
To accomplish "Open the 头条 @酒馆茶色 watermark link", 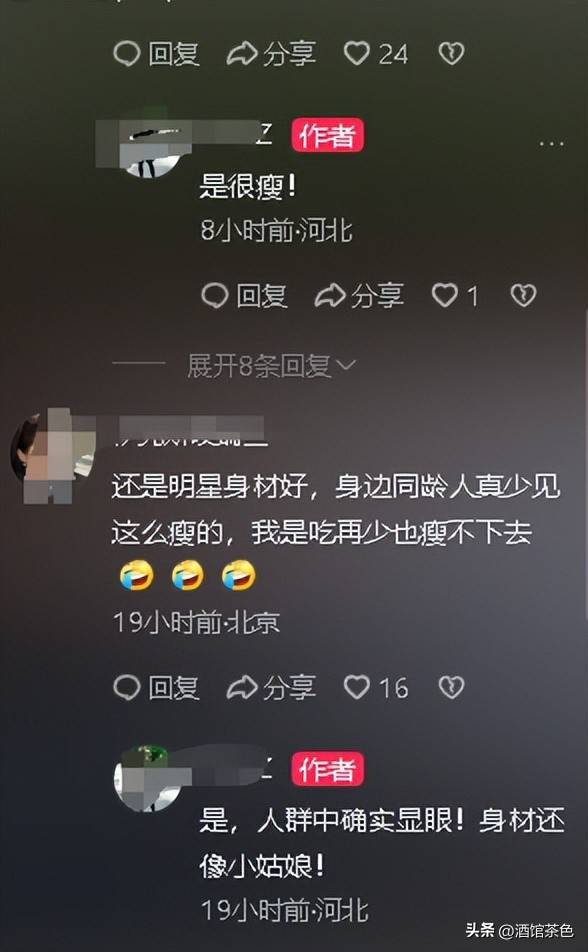I will (519, 930).
